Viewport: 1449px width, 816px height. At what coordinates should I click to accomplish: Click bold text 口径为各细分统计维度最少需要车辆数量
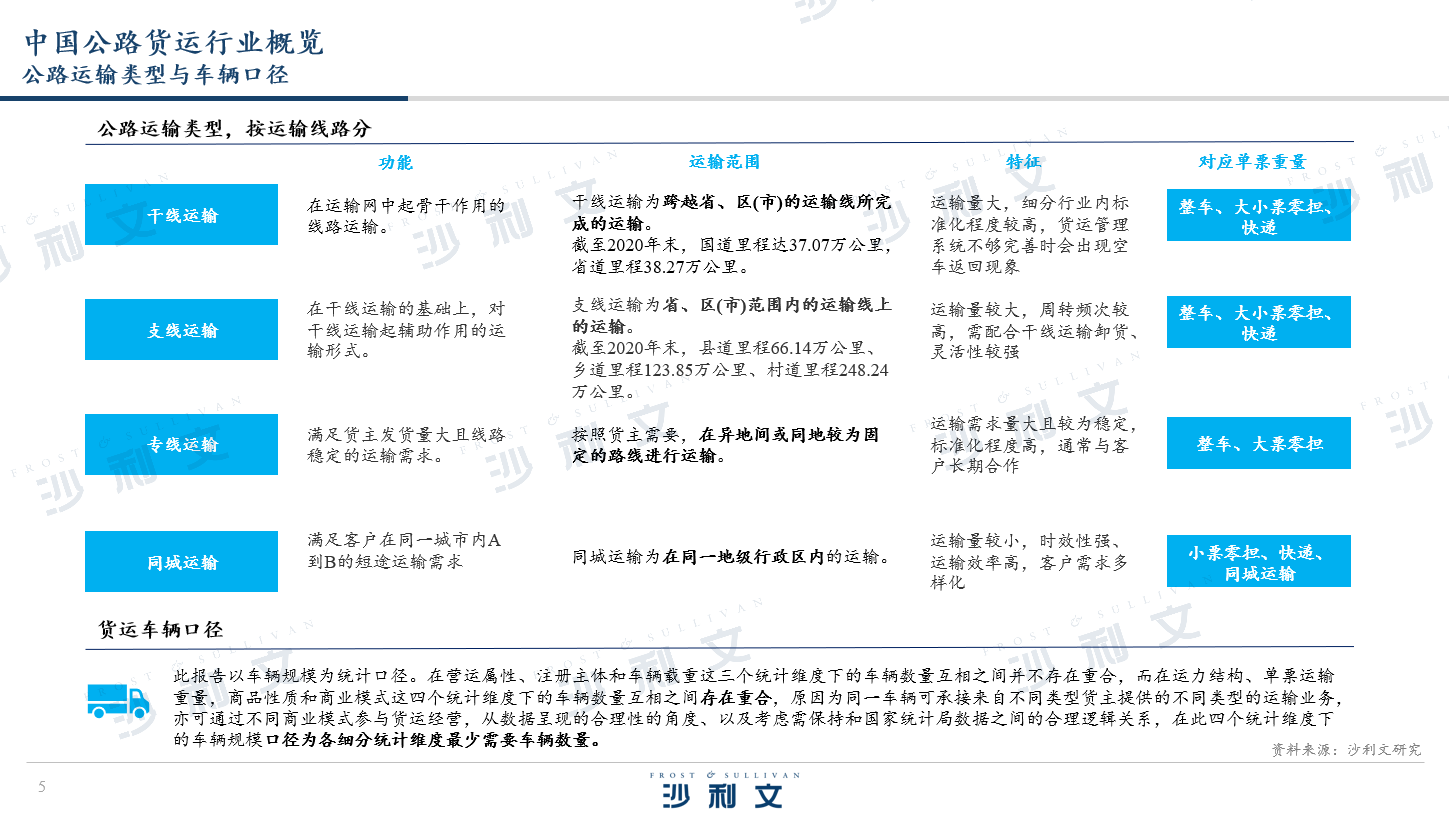pos(434,740)
